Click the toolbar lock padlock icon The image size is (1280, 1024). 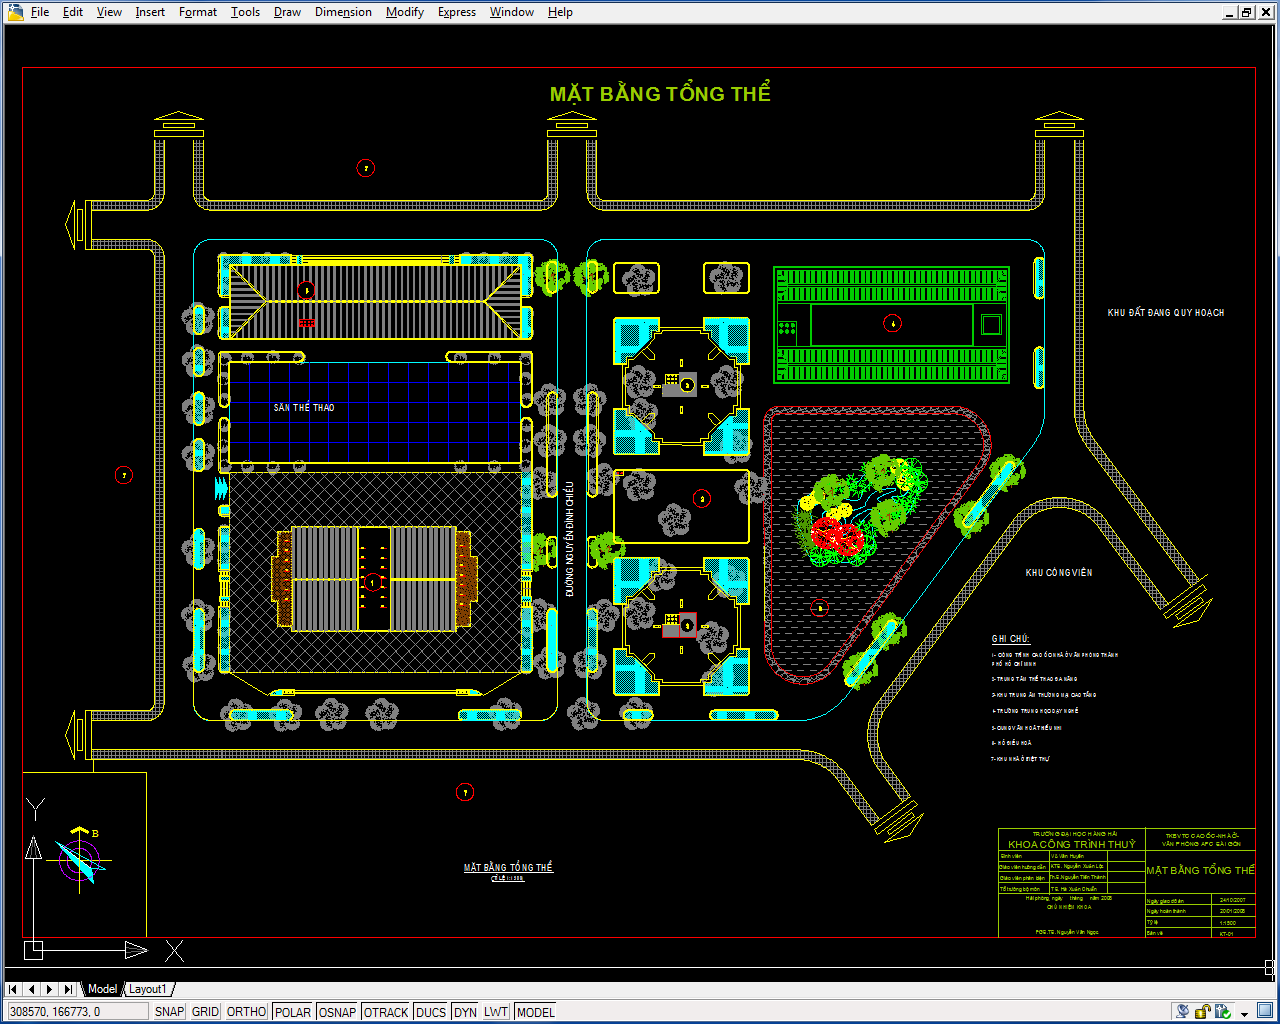[x=1203, y=1012]
